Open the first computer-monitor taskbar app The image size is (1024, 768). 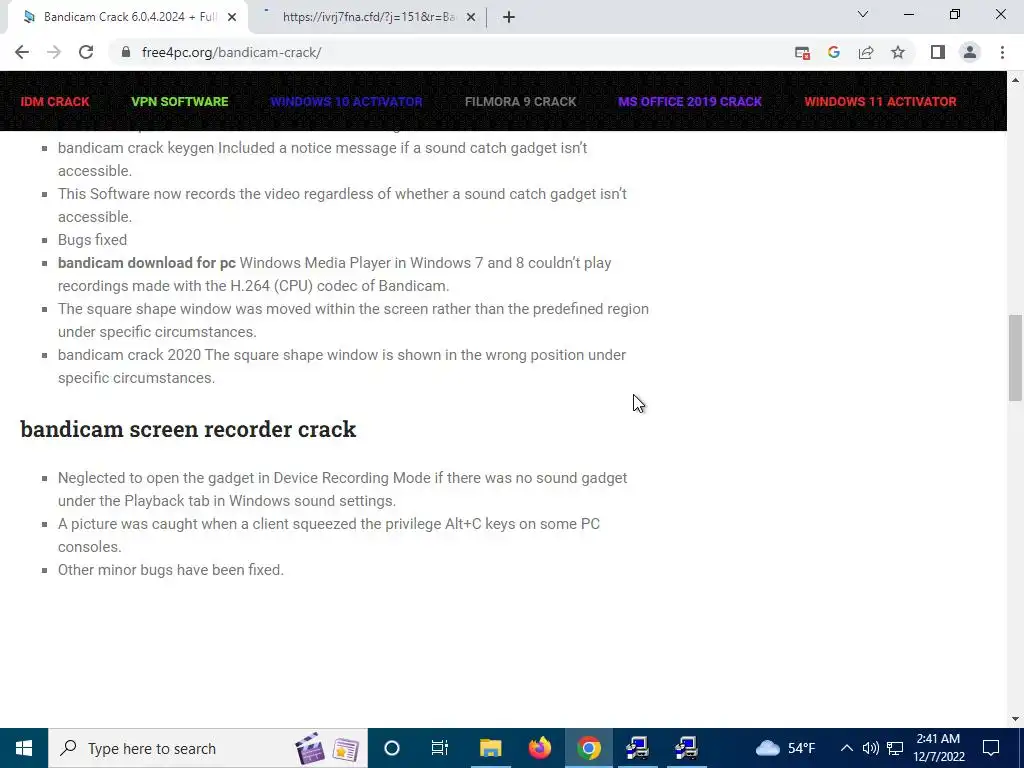(637, 748)
